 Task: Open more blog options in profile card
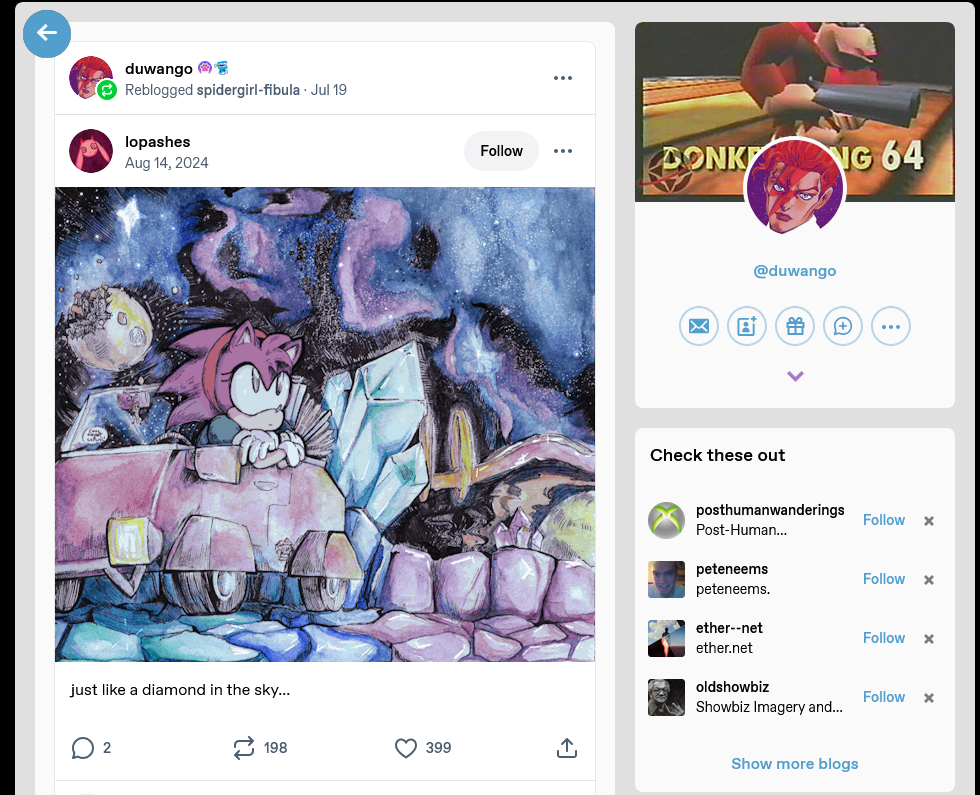click(x=891, y=326)
